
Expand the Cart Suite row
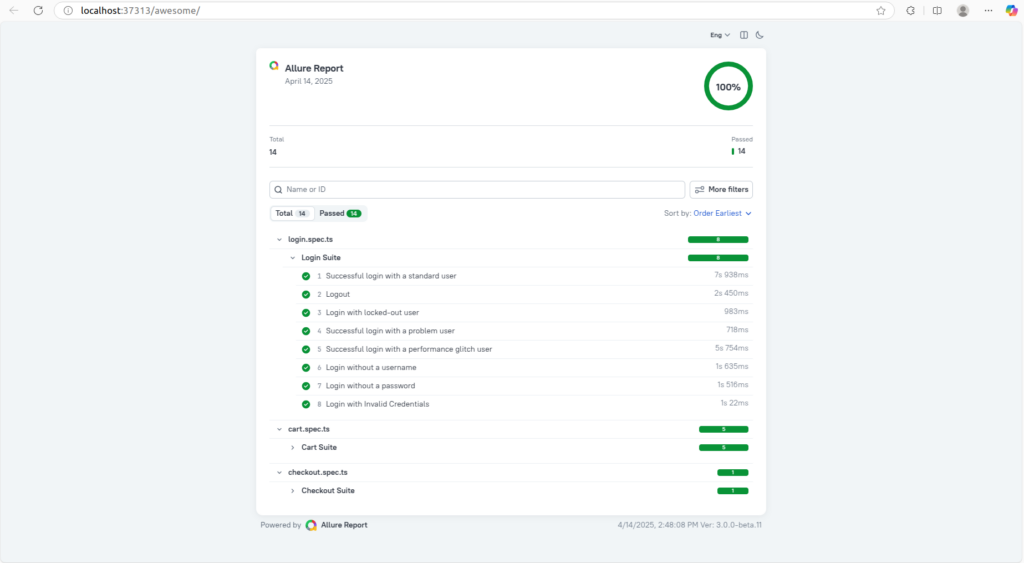point(293,447)
